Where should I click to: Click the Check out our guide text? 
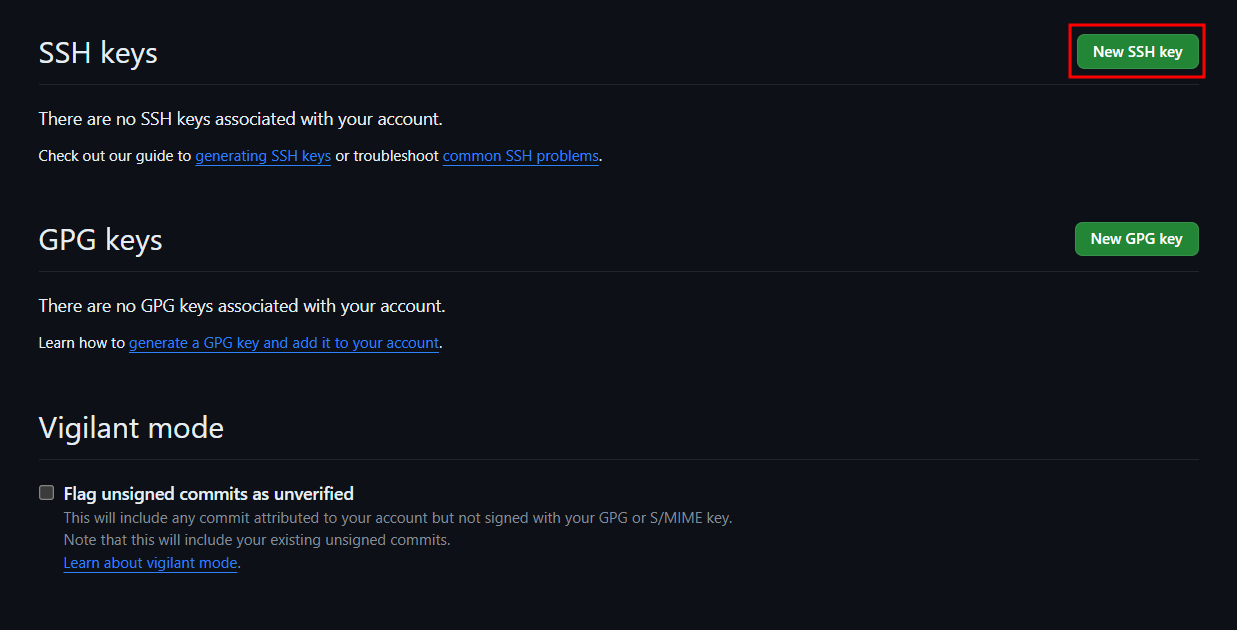(115, 156)
